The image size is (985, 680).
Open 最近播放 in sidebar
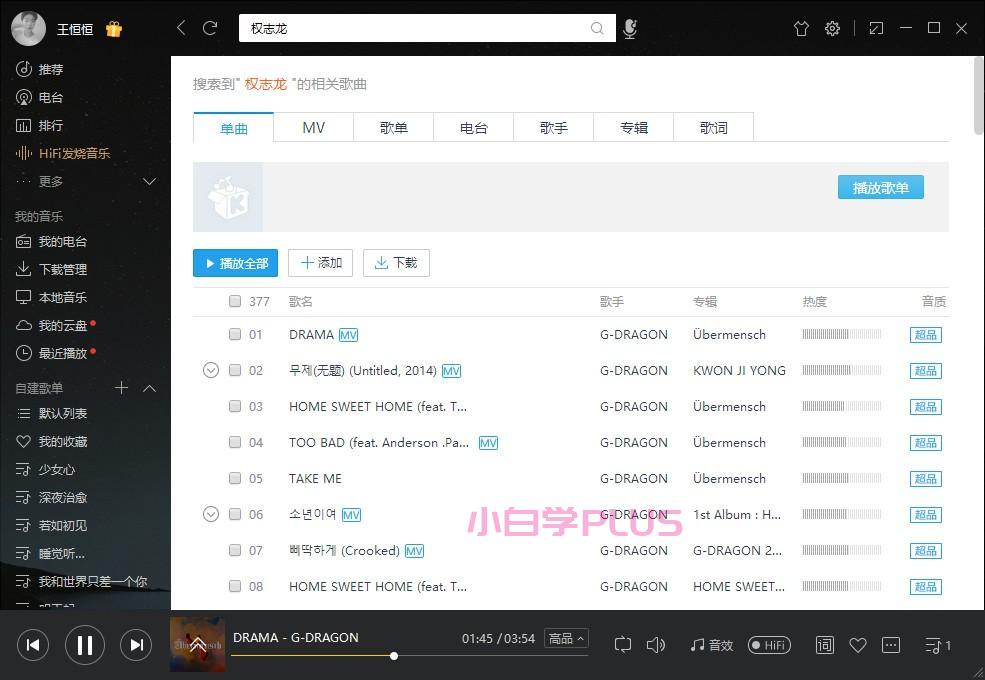[x=51, y=353]
